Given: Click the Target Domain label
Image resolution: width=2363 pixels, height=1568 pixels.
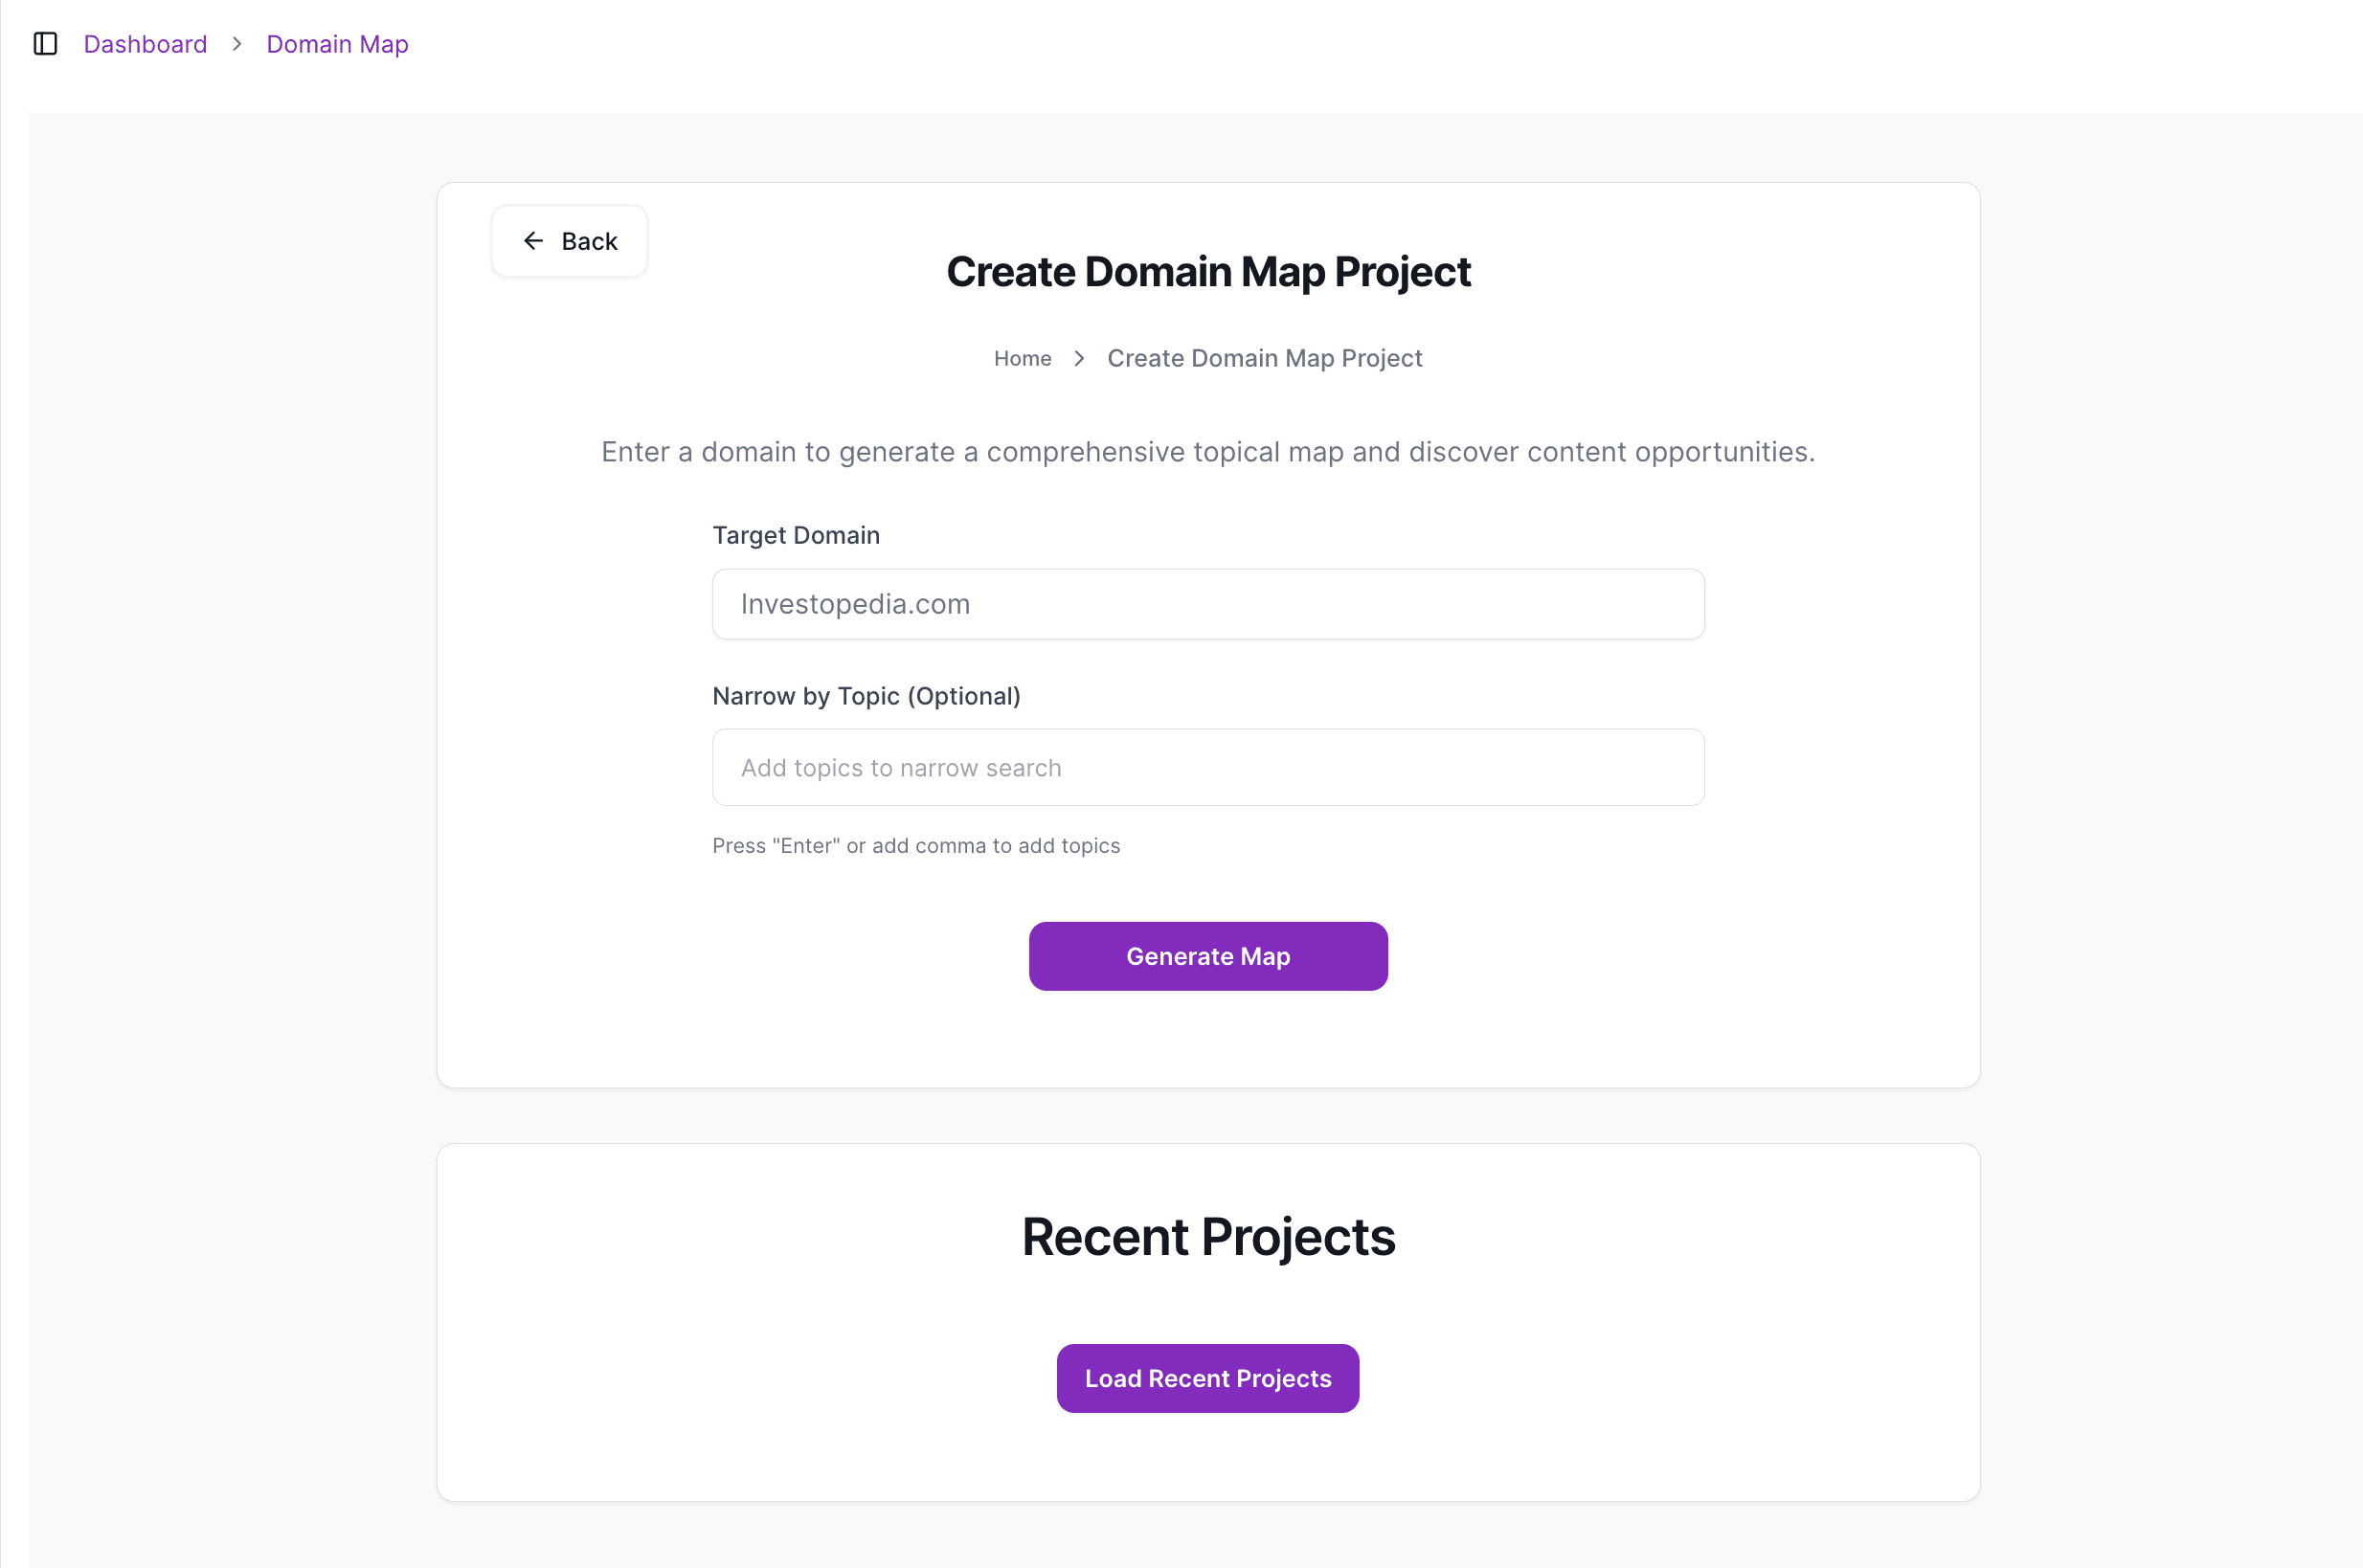Looking at the screenshot, I should (796, 535).
